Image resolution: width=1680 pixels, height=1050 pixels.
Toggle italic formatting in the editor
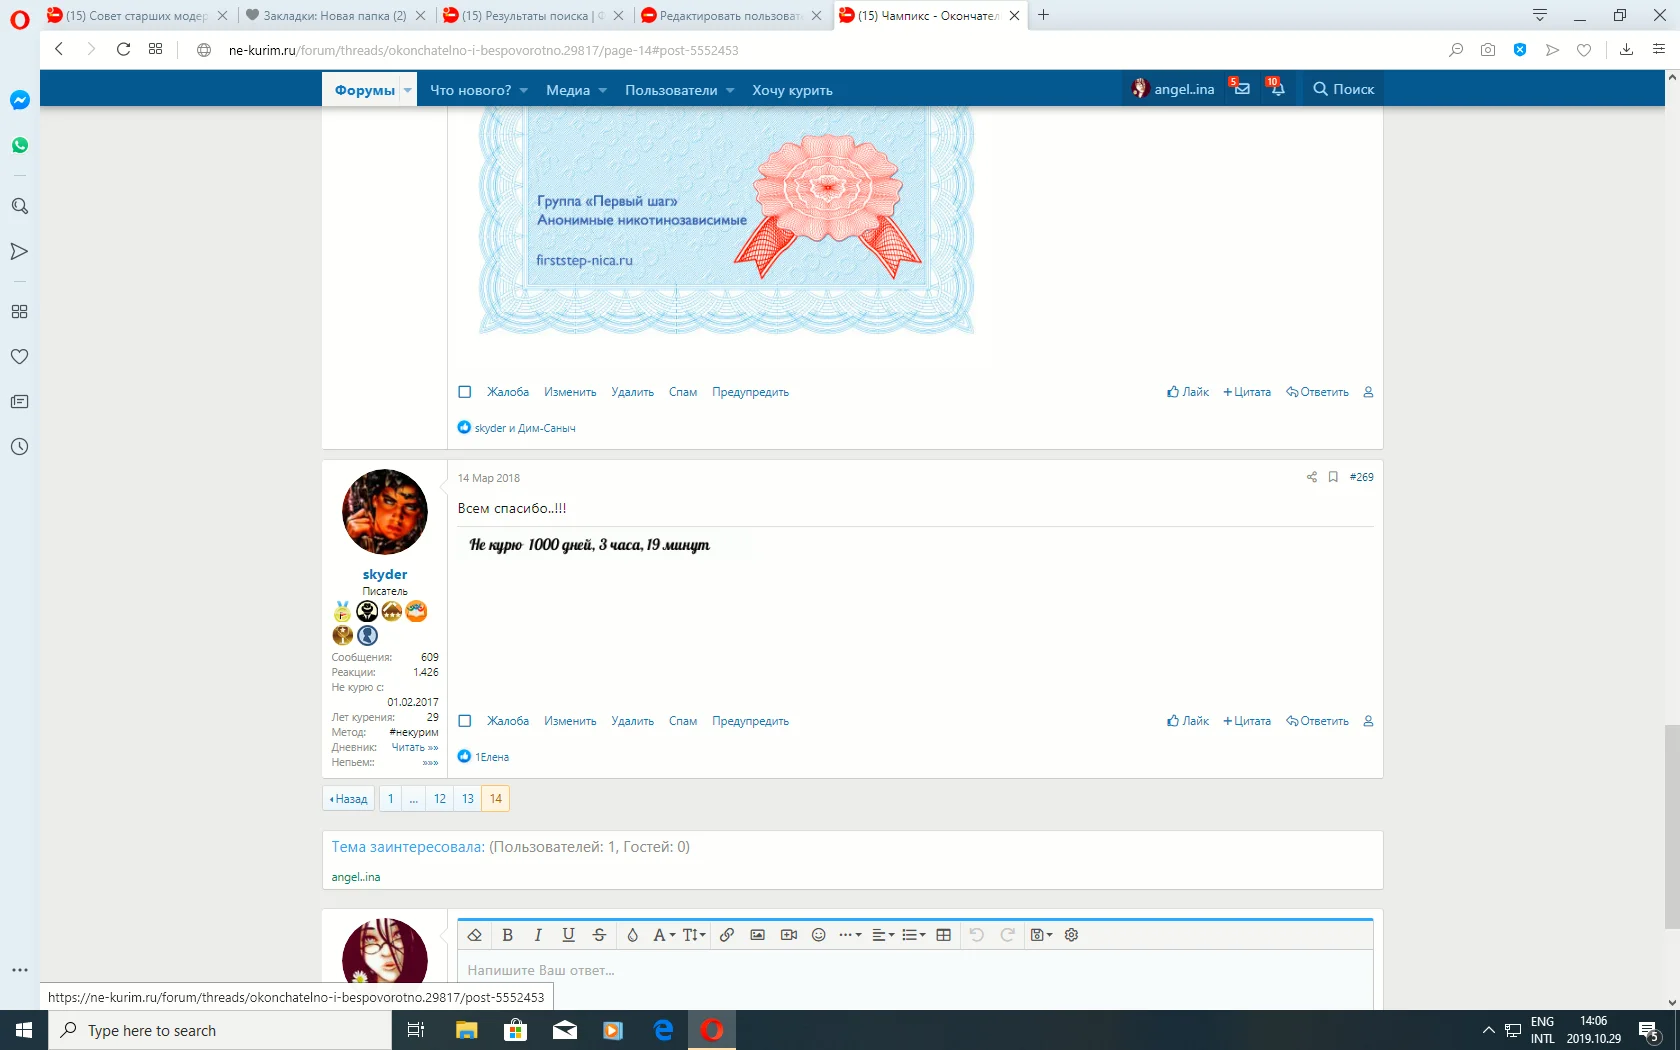538,935
